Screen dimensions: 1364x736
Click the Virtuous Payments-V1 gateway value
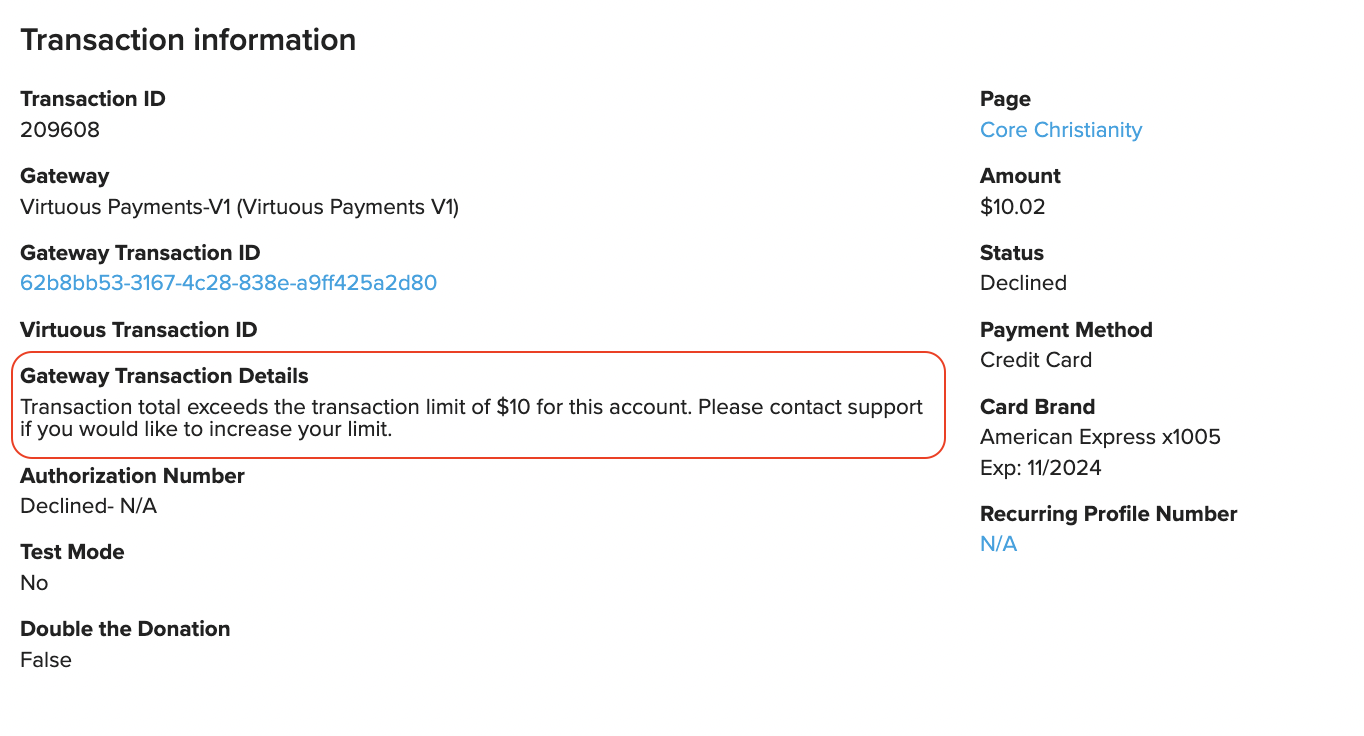239,207
